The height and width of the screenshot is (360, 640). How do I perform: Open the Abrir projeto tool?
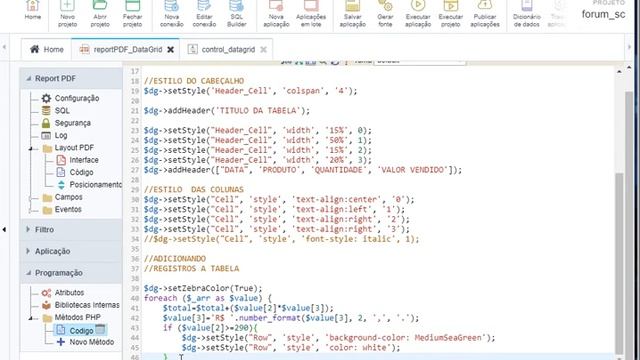click(100, 14)
